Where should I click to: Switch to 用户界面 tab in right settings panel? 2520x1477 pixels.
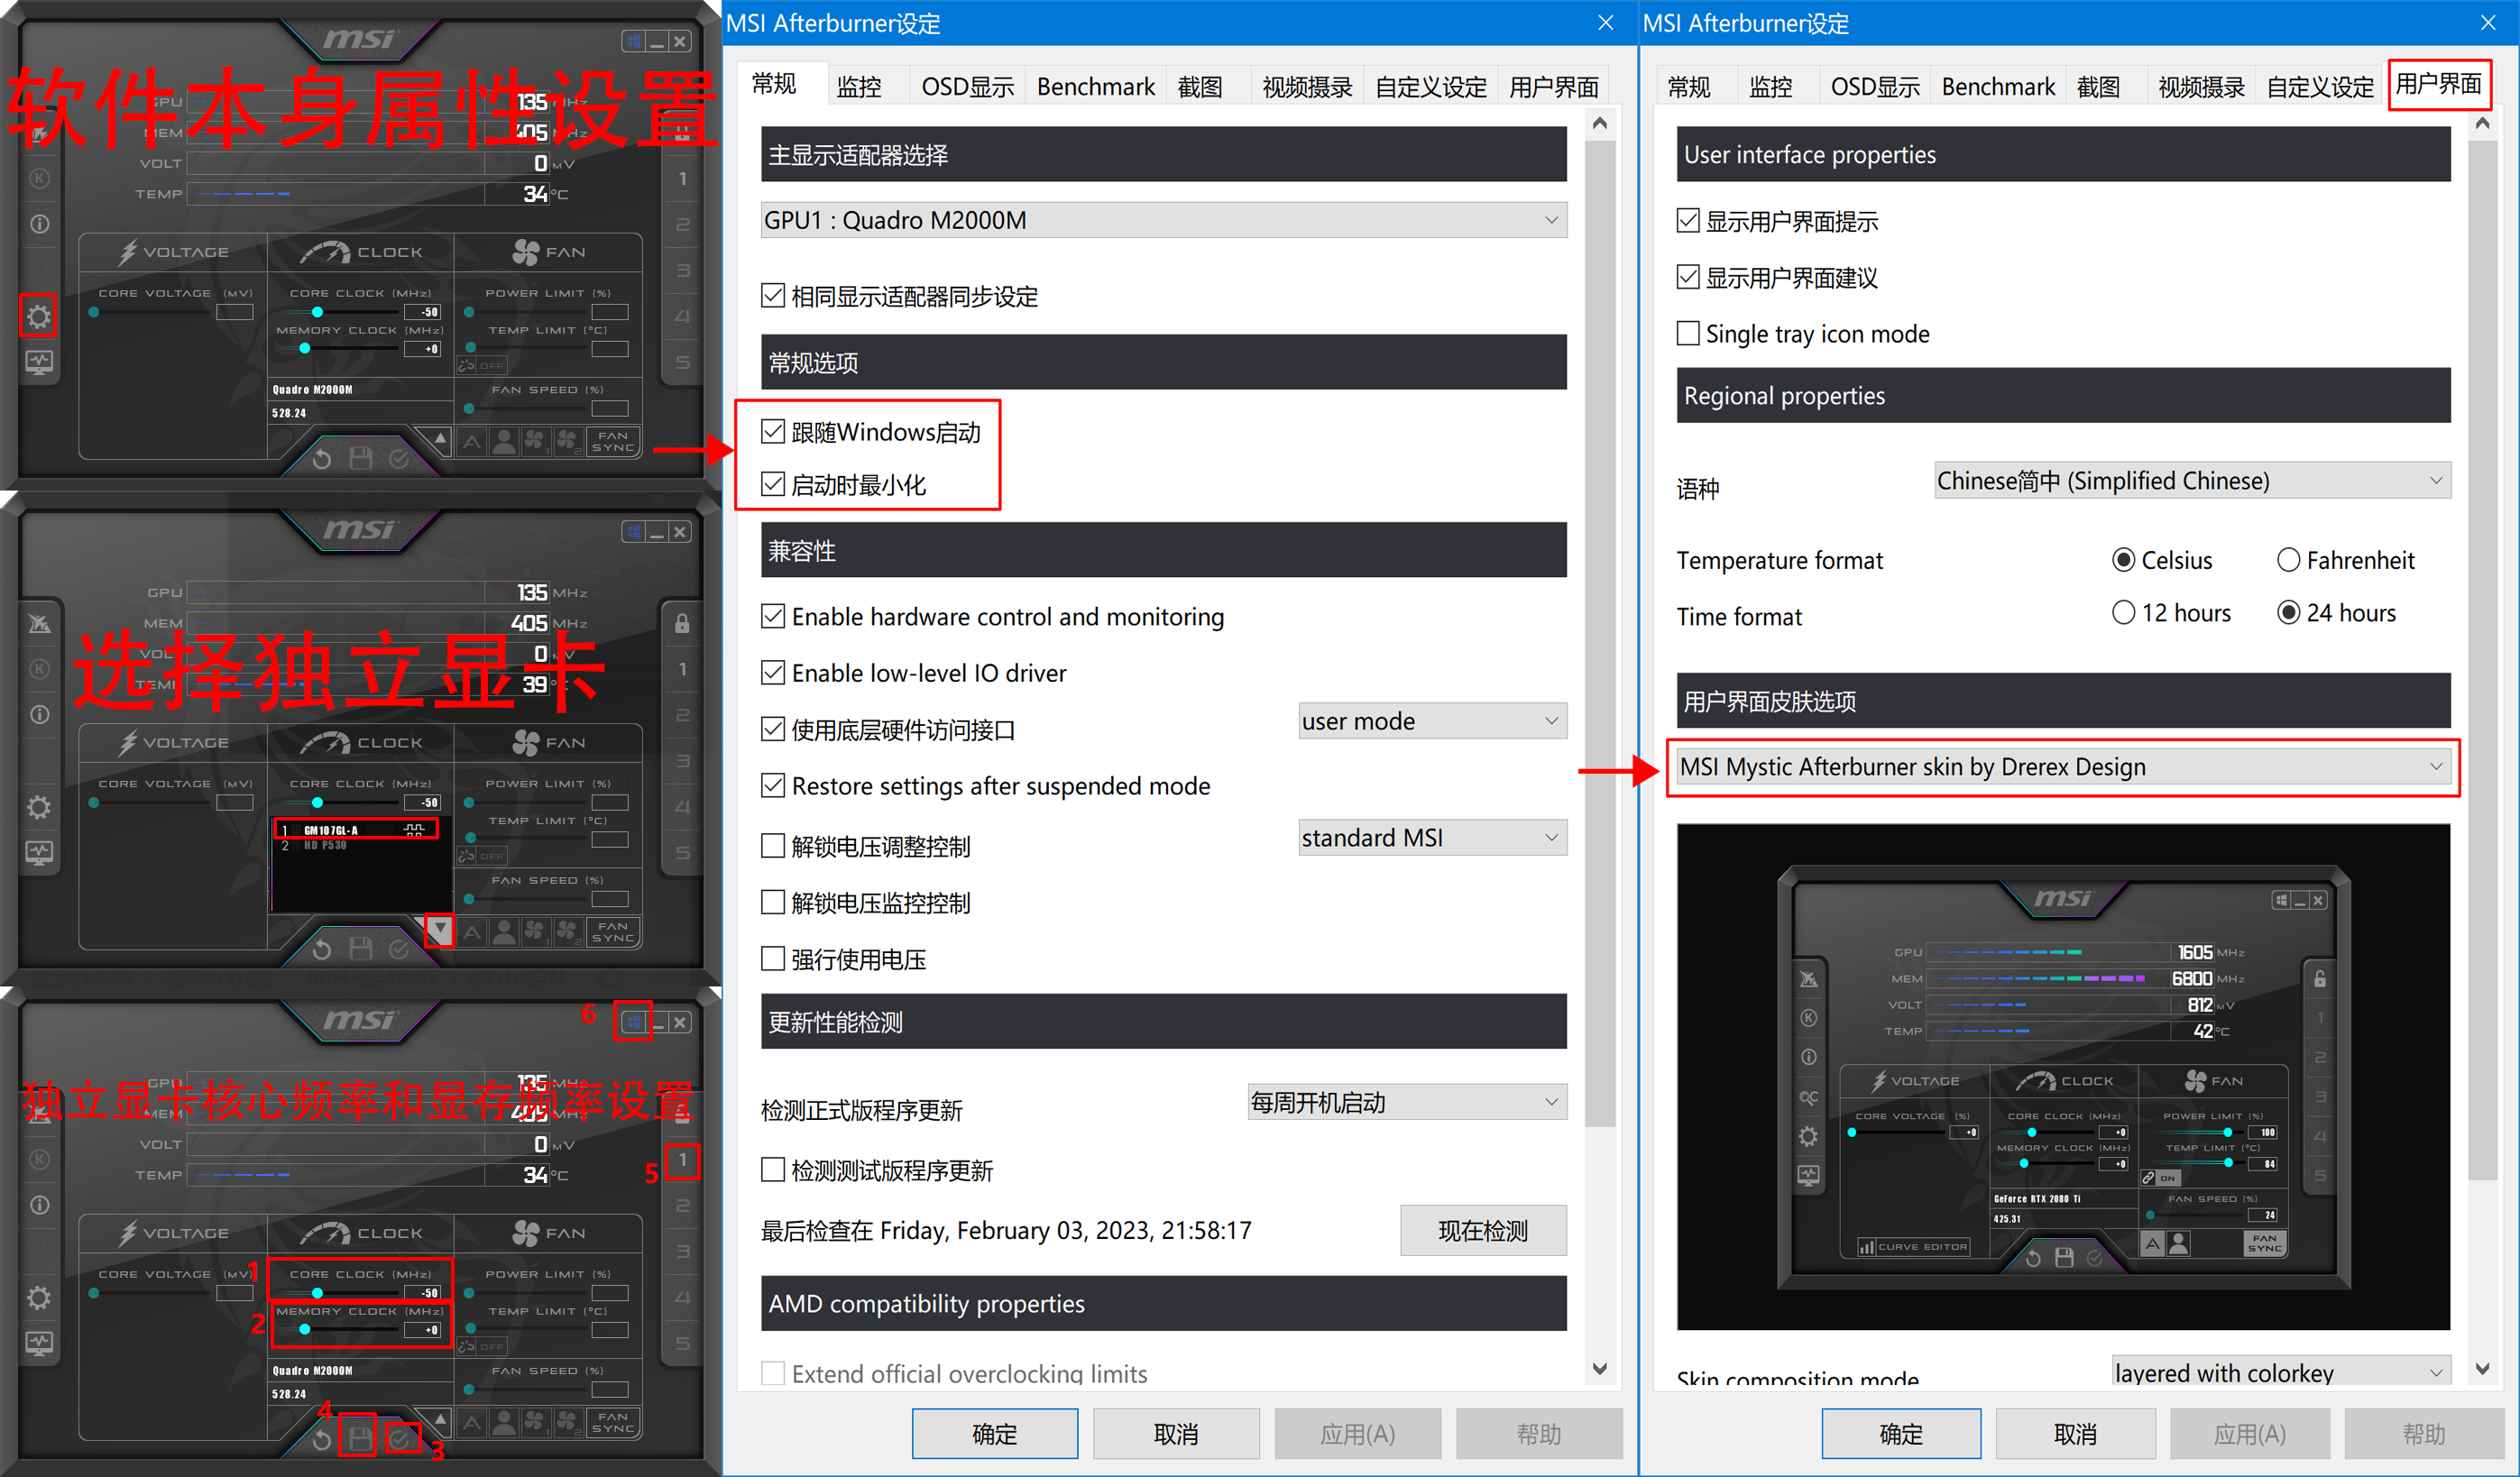pos(2444,85)
